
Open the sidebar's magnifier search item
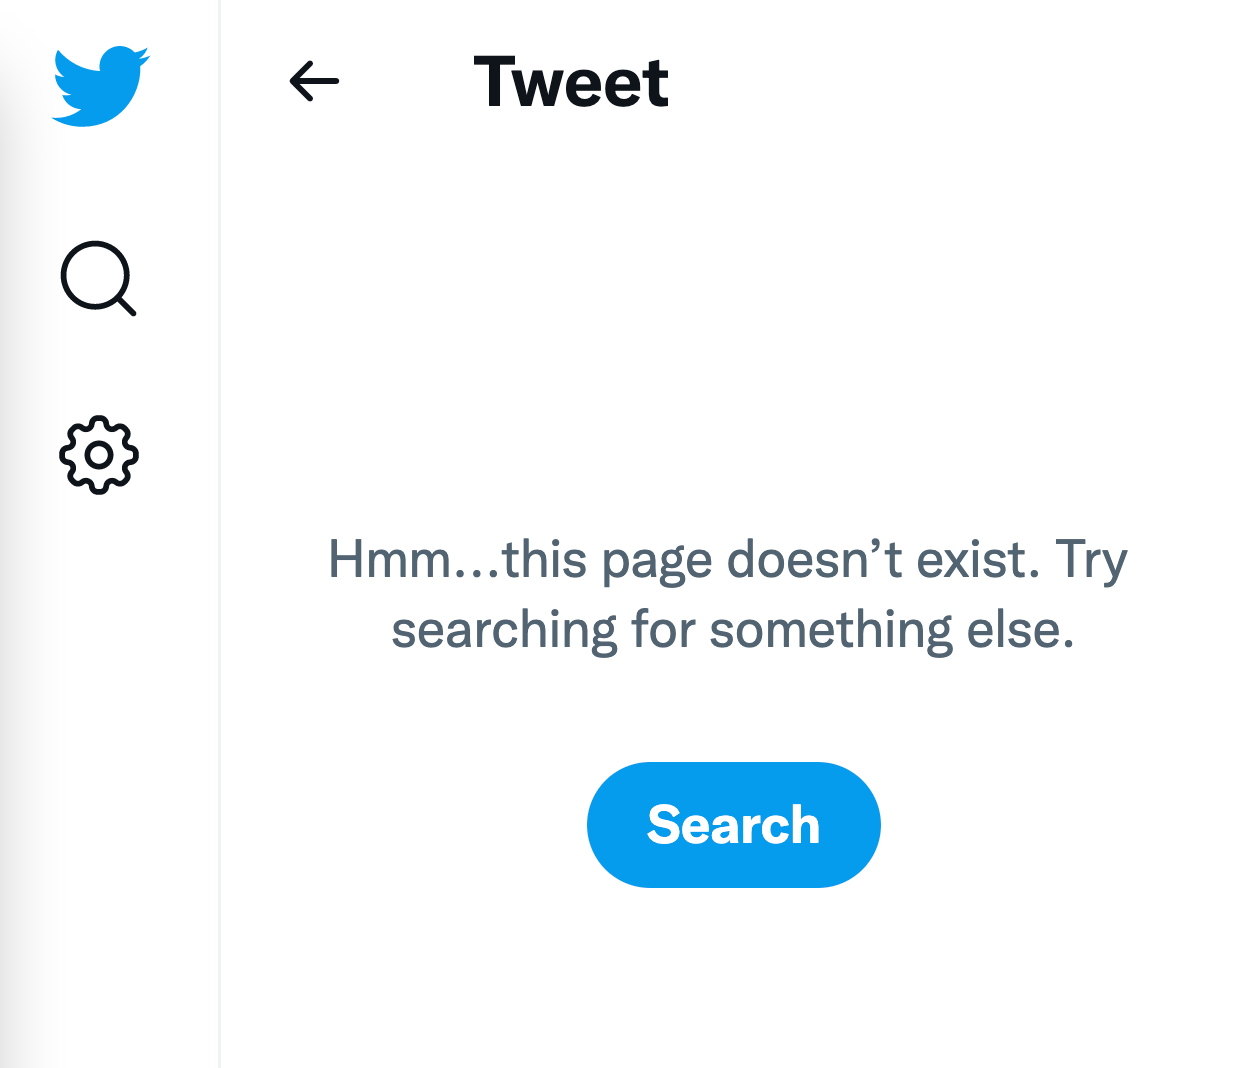pos(97,277)
